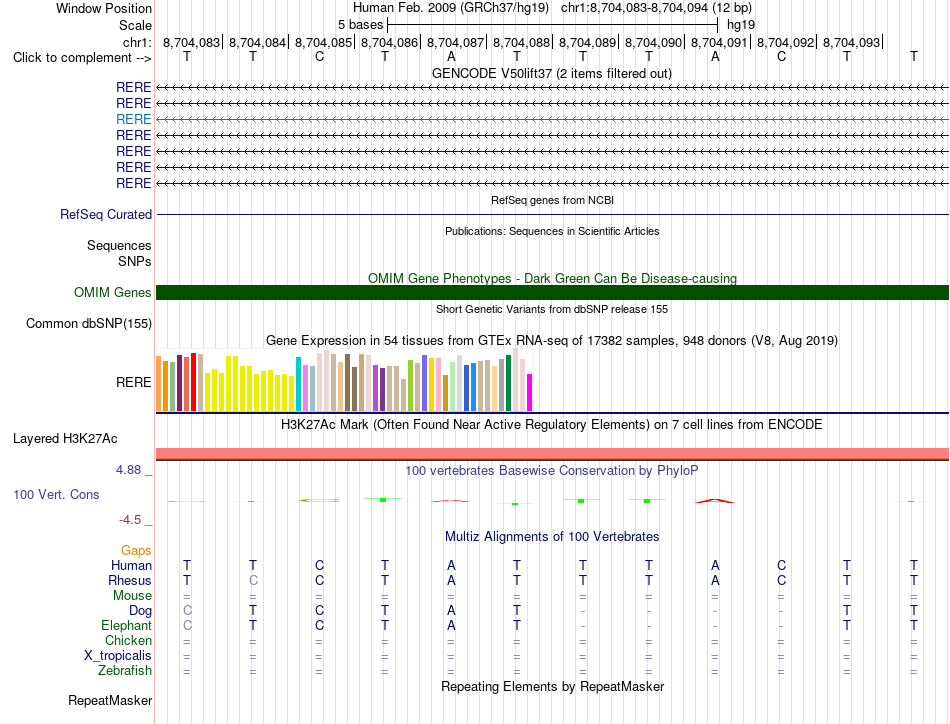Open the RefSeq Curated track label
The width and height of the screenshot is (950, 724).
106,214
